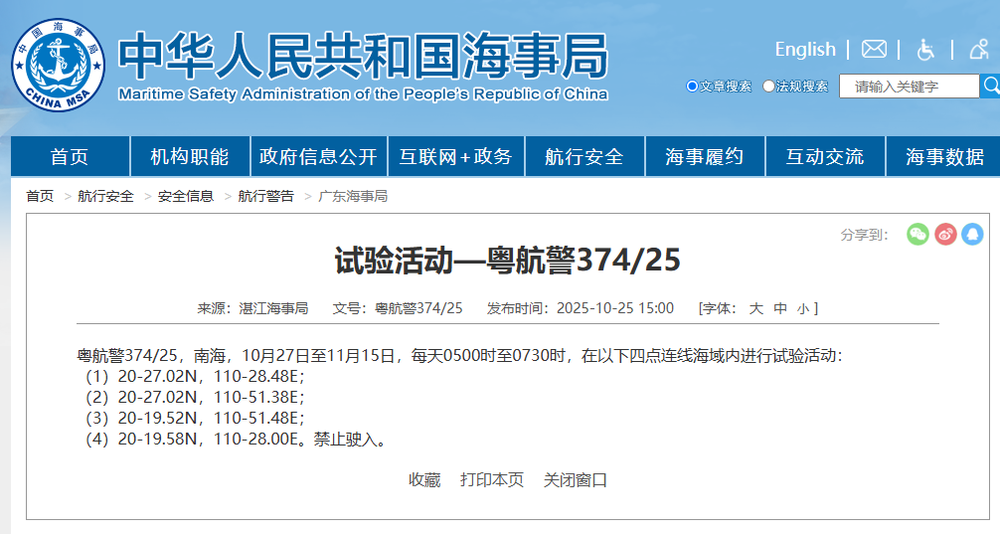Viewport: 1000px width, 534px height.
Task: Click 关闭窗口 to close the window
Action: point(575,480)
